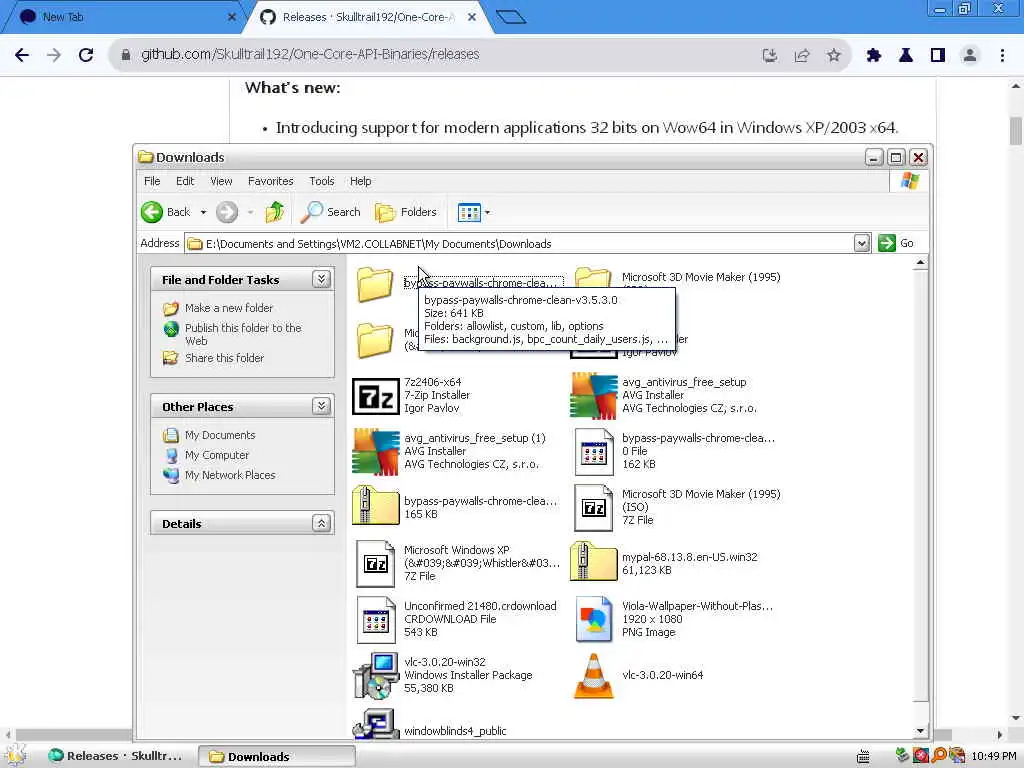
Task: Click Chrome's back navigation arrow
Action: pos(22,55)
